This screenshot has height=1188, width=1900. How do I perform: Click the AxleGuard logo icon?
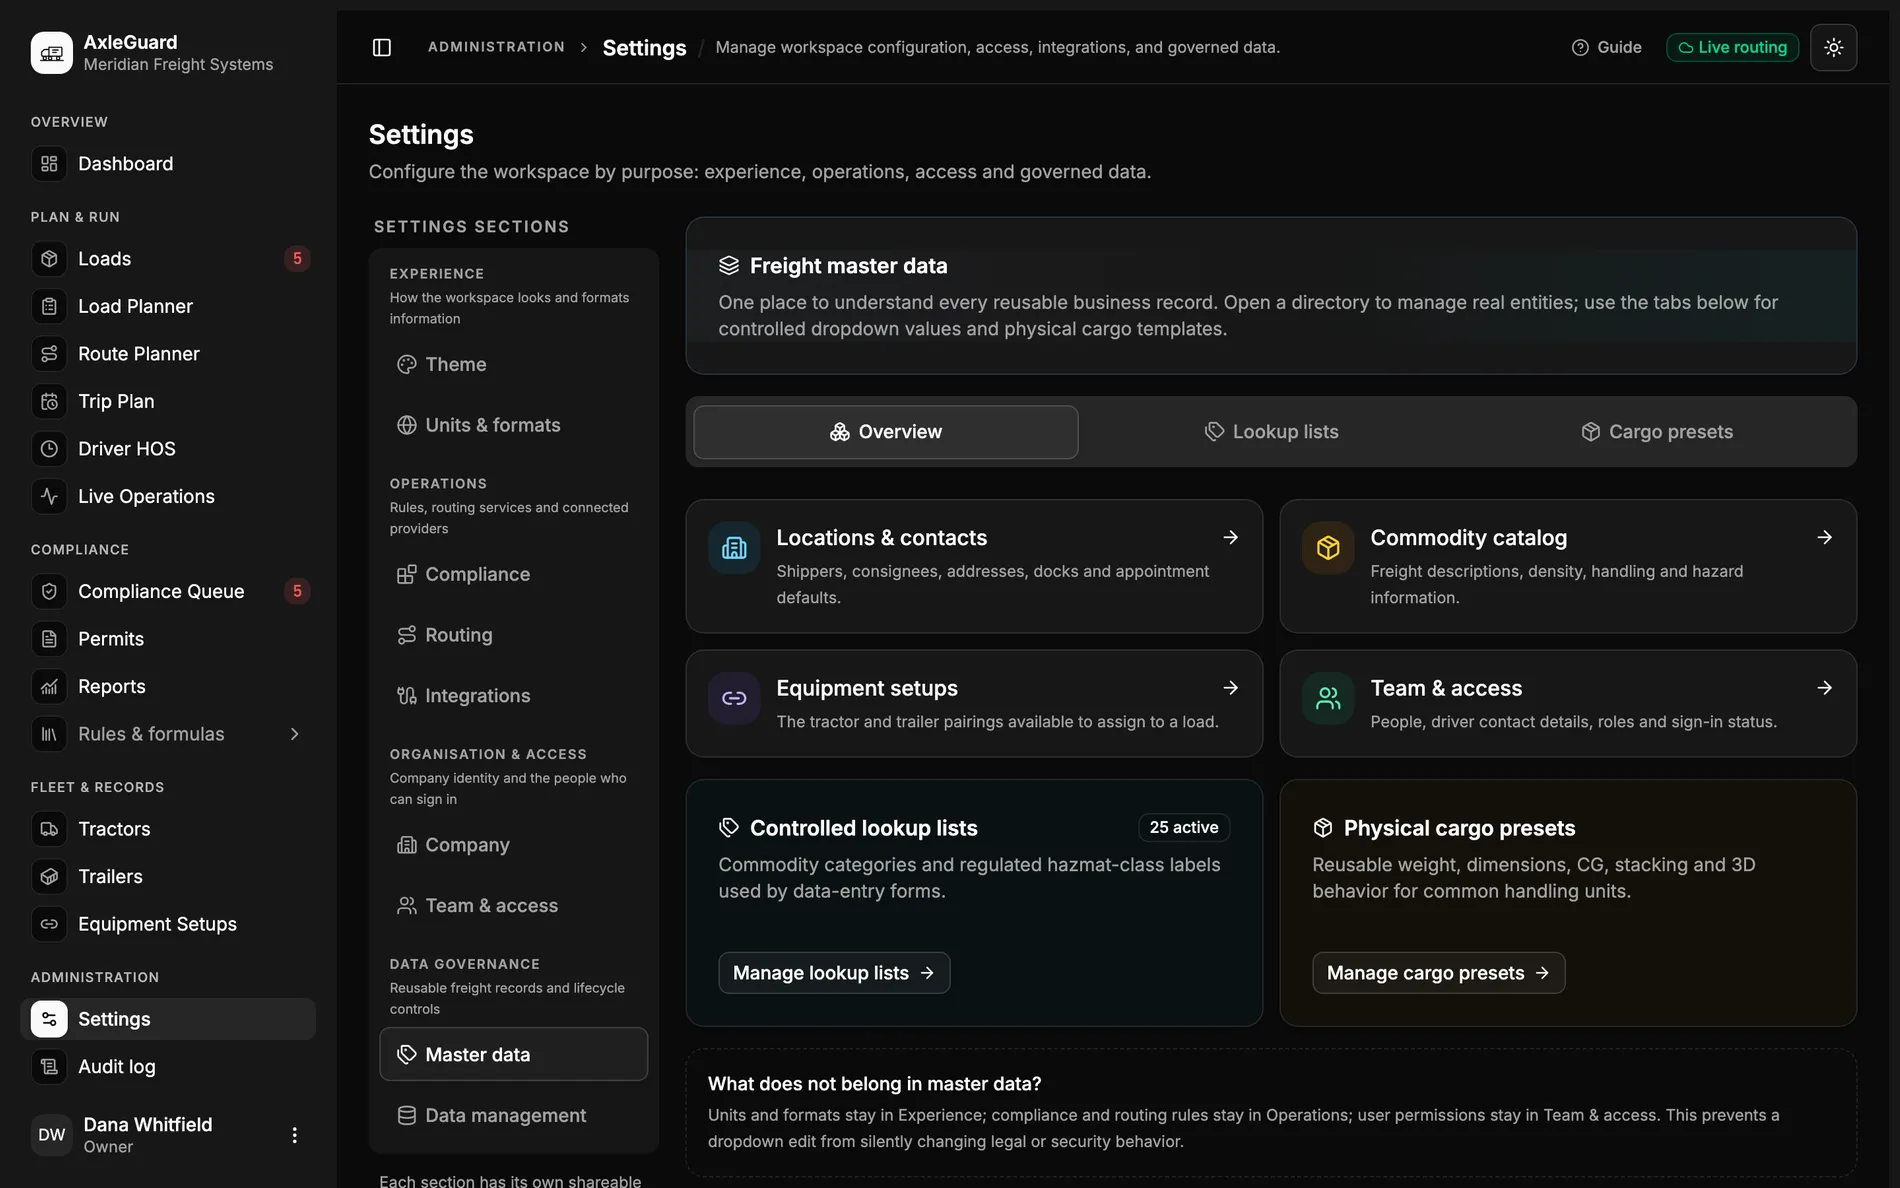pos(51,53)
